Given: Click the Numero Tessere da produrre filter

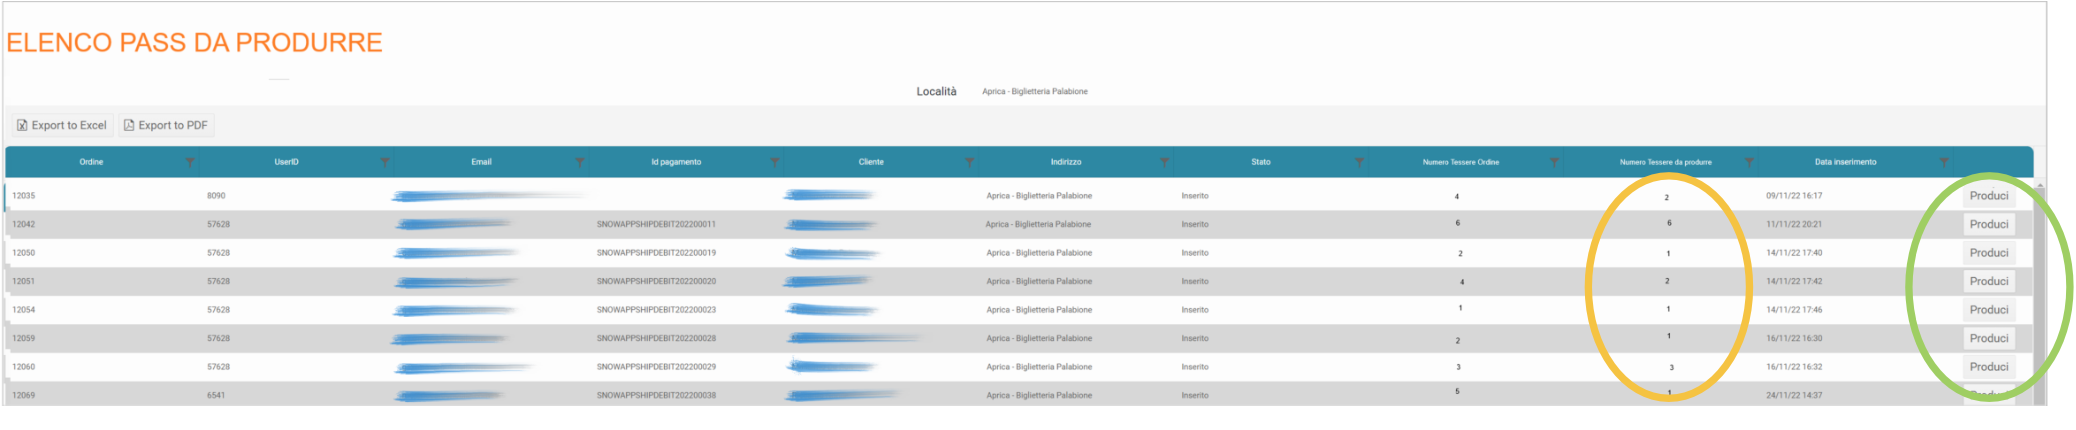Looking at the screenshot, I should (x=1749, y=162).
